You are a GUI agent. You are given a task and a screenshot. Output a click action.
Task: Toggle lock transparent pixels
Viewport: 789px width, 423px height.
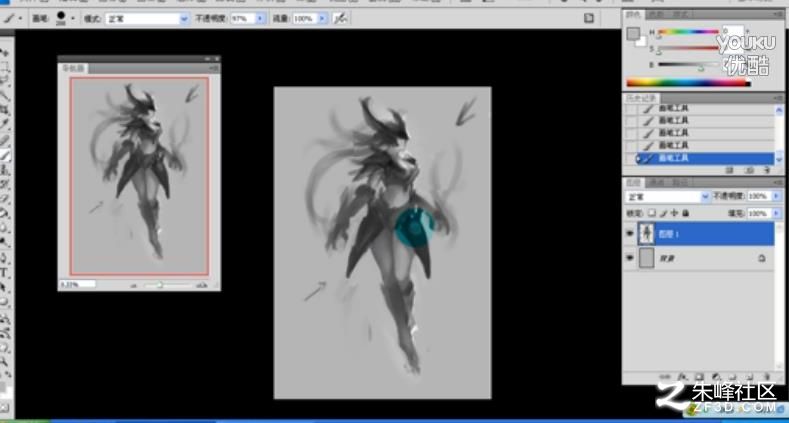coord(652,213)
